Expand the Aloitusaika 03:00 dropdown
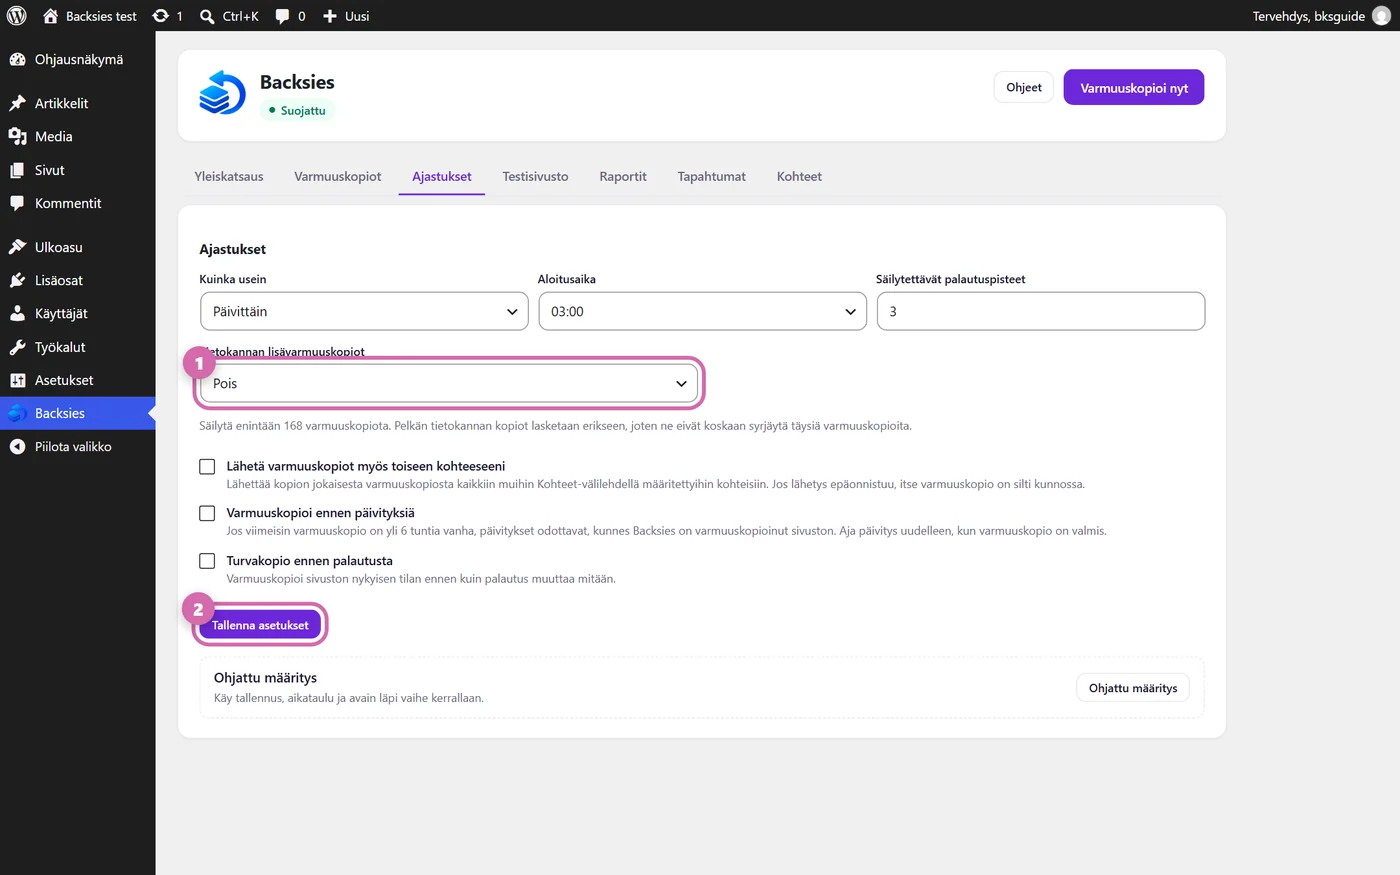The image size is (1400, 875). 702,311
